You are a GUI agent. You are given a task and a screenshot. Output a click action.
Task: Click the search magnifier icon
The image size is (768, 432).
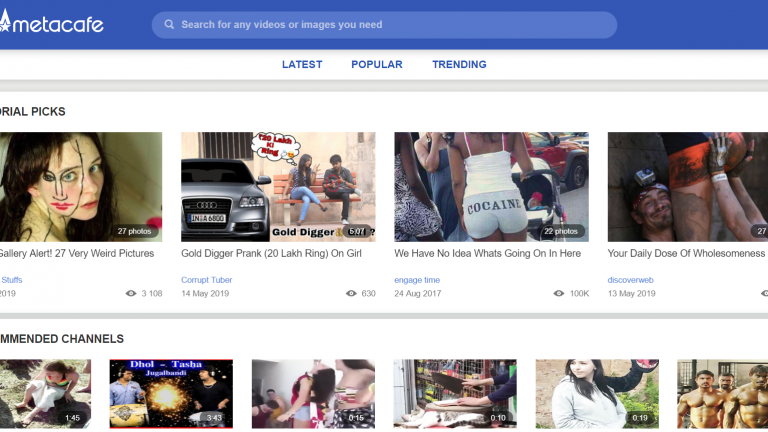(x=169, y=25)
